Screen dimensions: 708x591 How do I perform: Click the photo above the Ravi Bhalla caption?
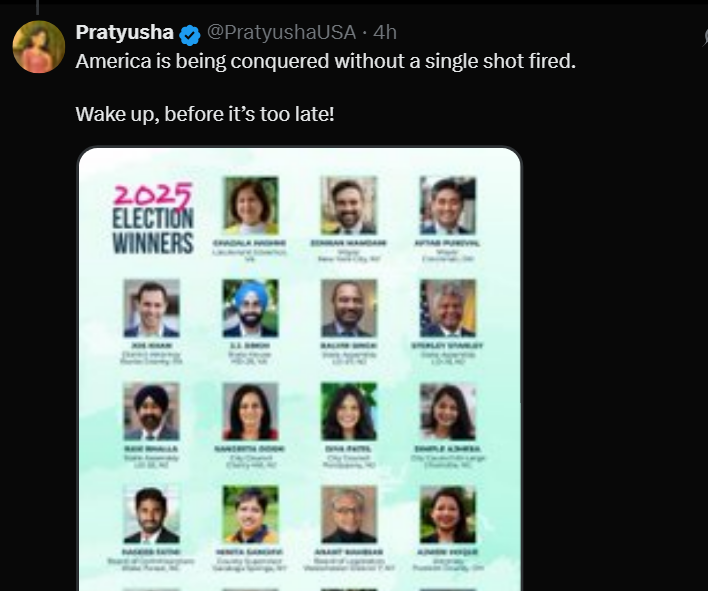click(152, 412)
